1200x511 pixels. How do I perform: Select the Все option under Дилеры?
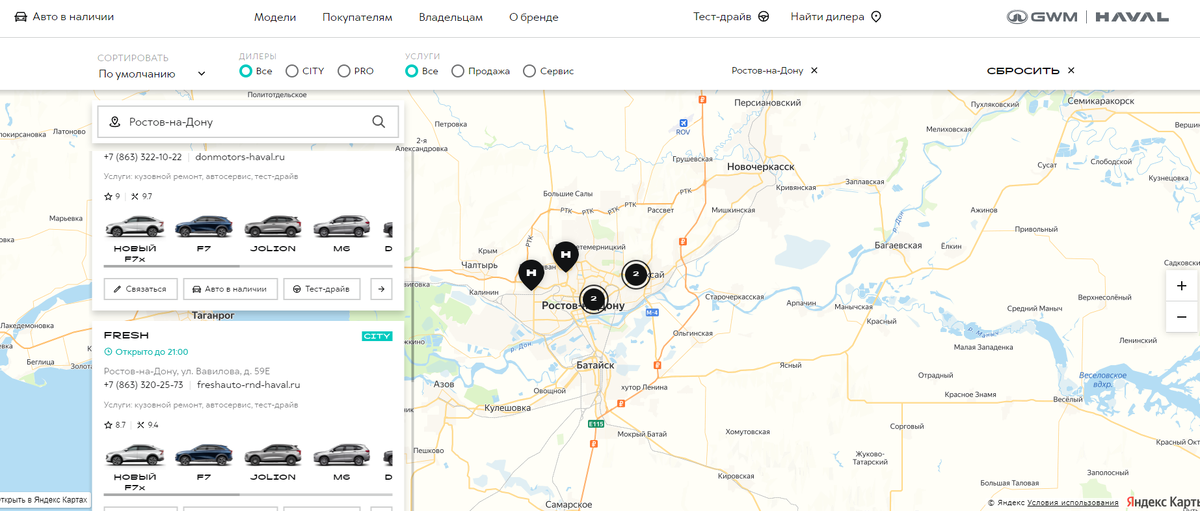click(x=255, y=71)
